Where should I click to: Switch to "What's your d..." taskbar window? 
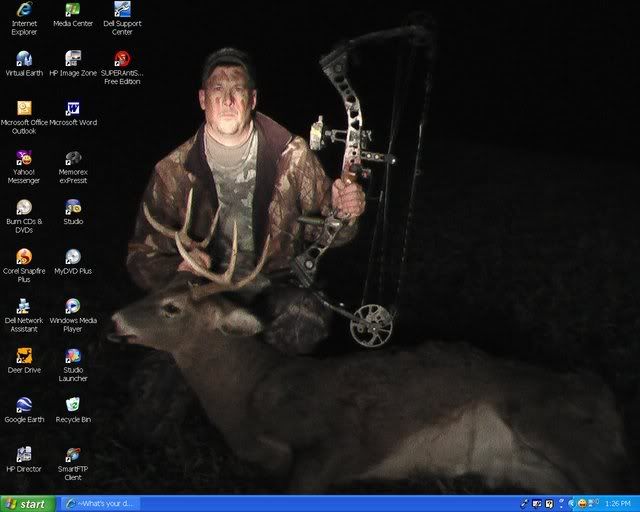[x=100, y=504]
